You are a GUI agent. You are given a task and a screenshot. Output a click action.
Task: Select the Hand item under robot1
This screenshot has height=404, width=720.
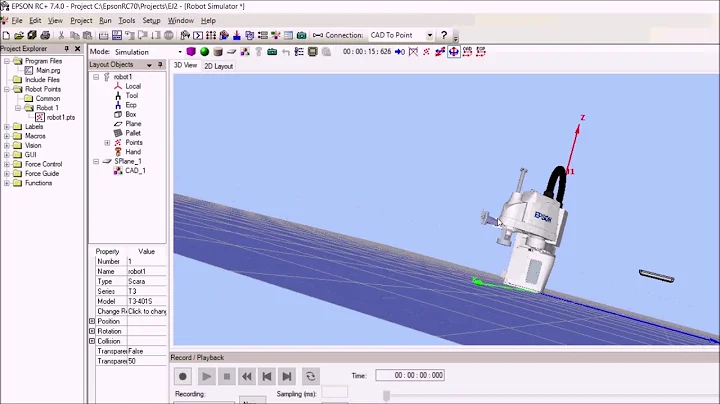(133, 152)
